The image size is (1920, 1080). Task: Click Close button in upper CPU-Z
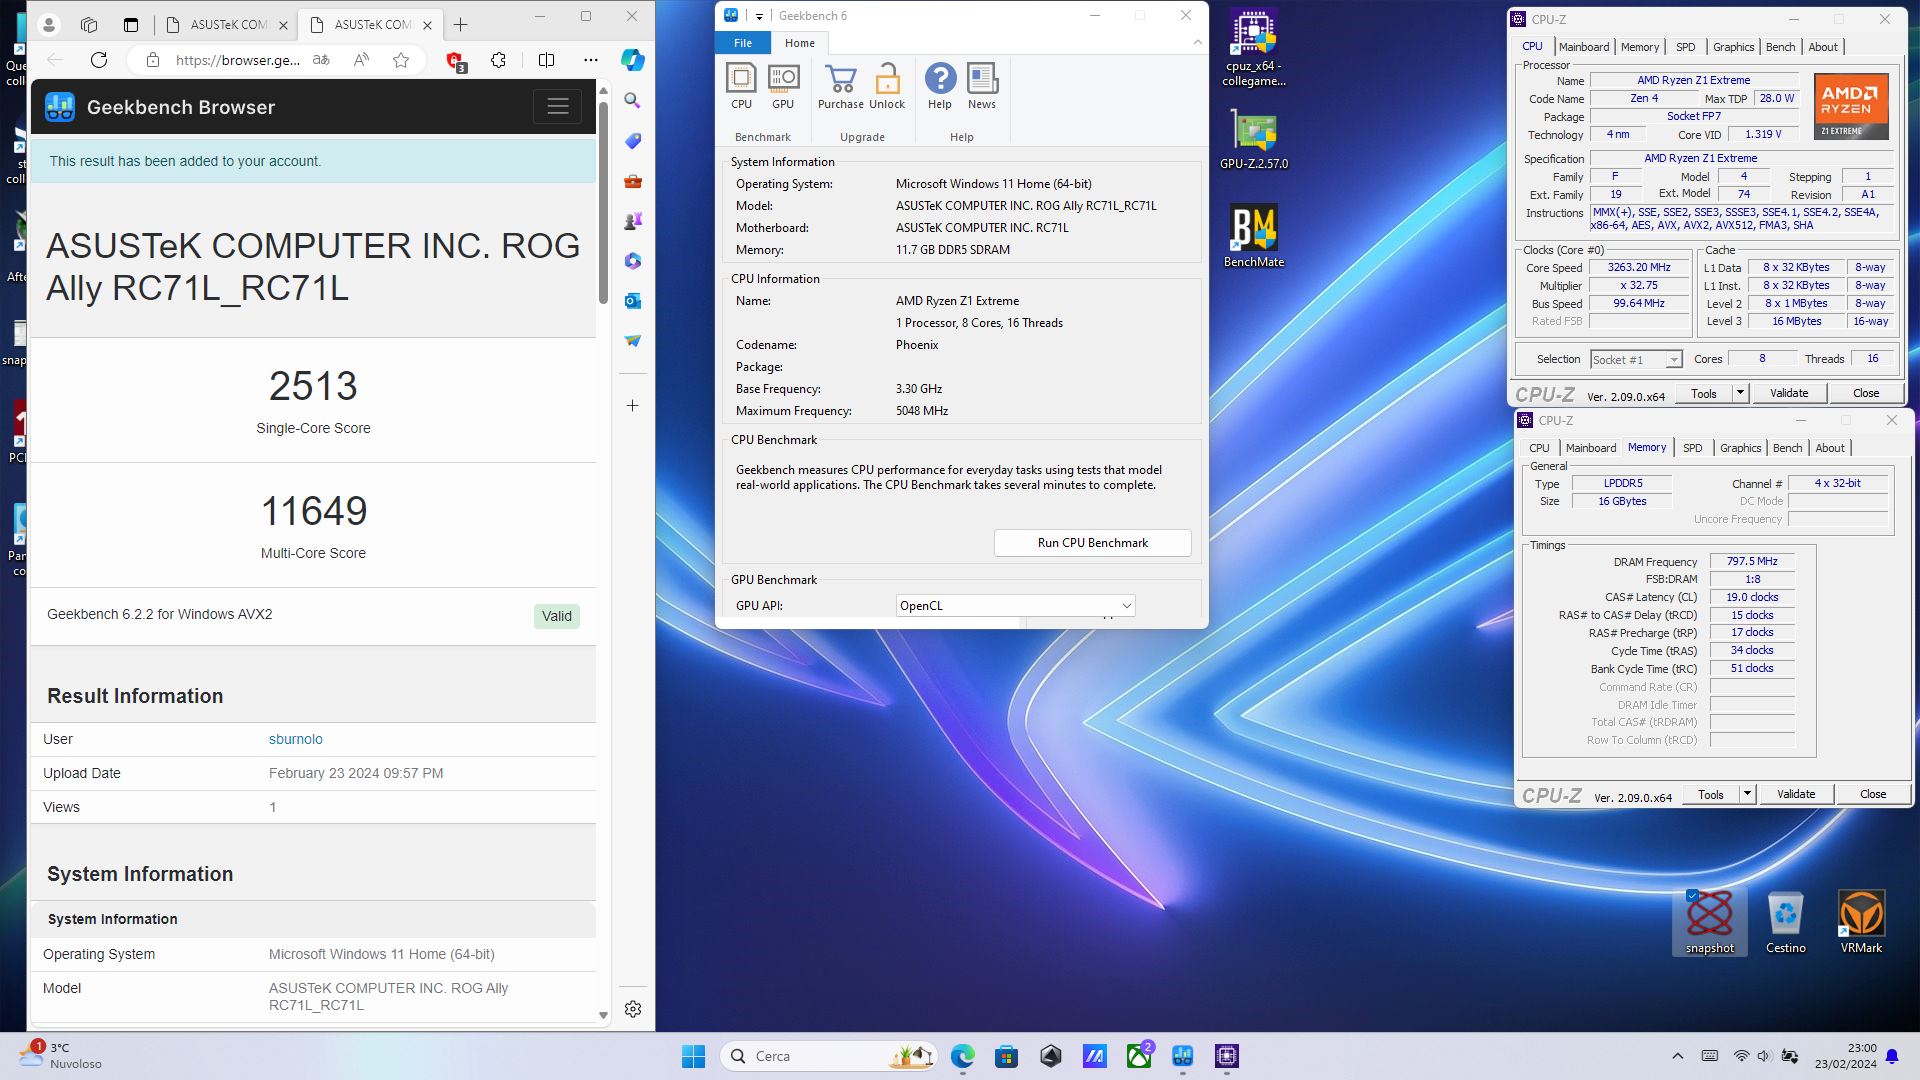coord(1865,394)
